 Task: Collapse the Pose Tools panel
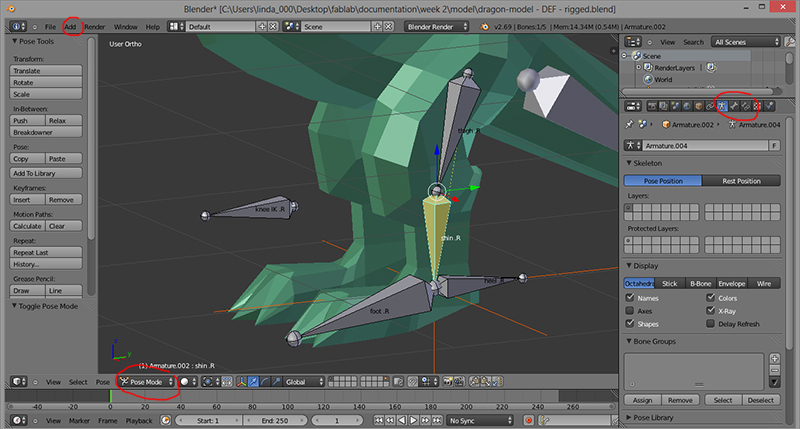(14, 41)
